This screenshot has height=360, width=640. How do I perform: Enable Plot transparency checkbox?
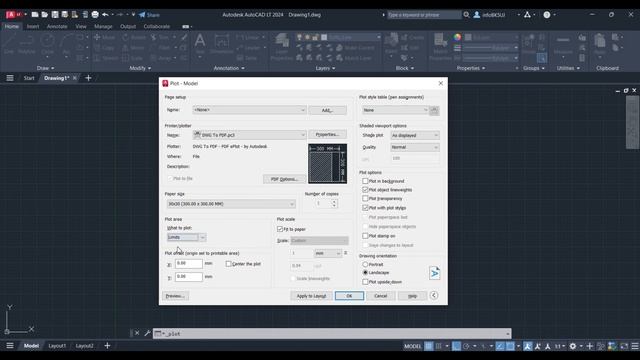365,198
